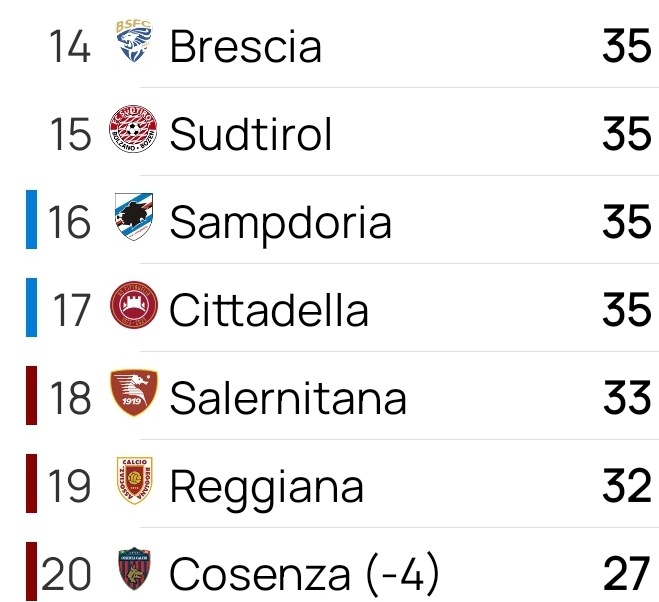Click the Reggiana club crest
The image size is (659, 602).
point(134,481)
